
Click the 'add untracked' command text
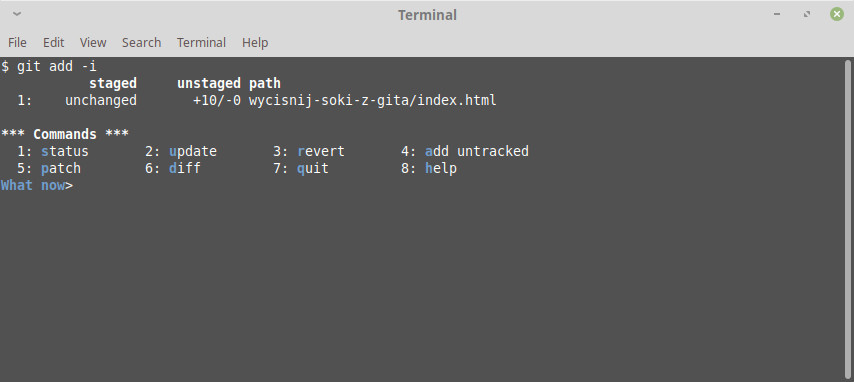coord(477,151)
